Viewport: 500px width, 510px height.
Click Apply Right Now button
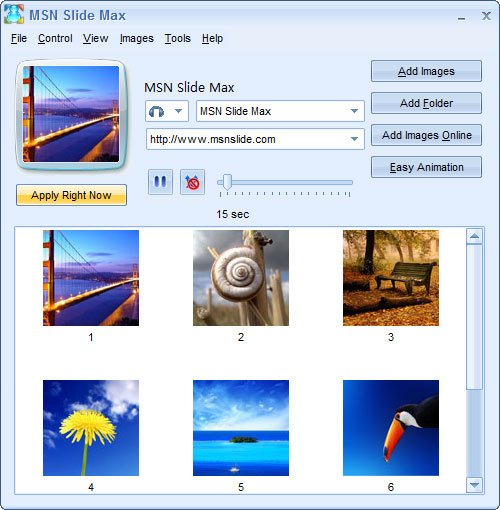point(71,195)
